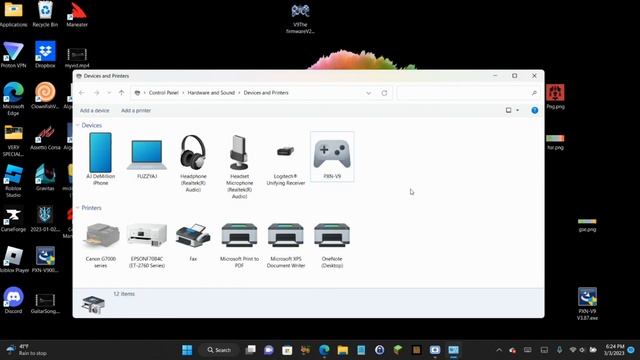Select Microsoft Print to PDF printer
Image resolution: width=640 pixels, height=360 pixels.
click(x=239, y=245)
